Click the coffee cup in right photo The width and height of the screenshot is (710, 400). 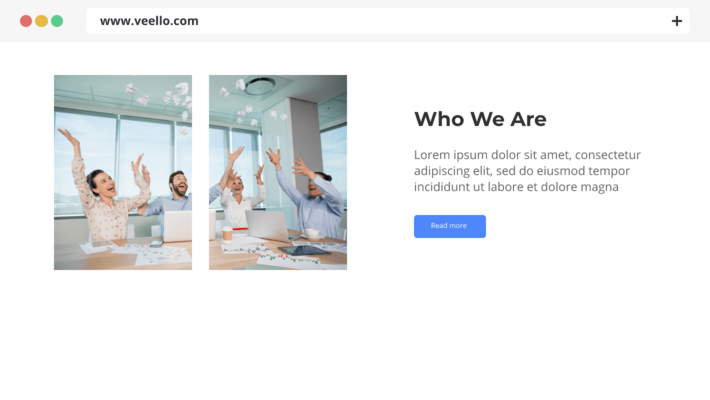(227, 233)
